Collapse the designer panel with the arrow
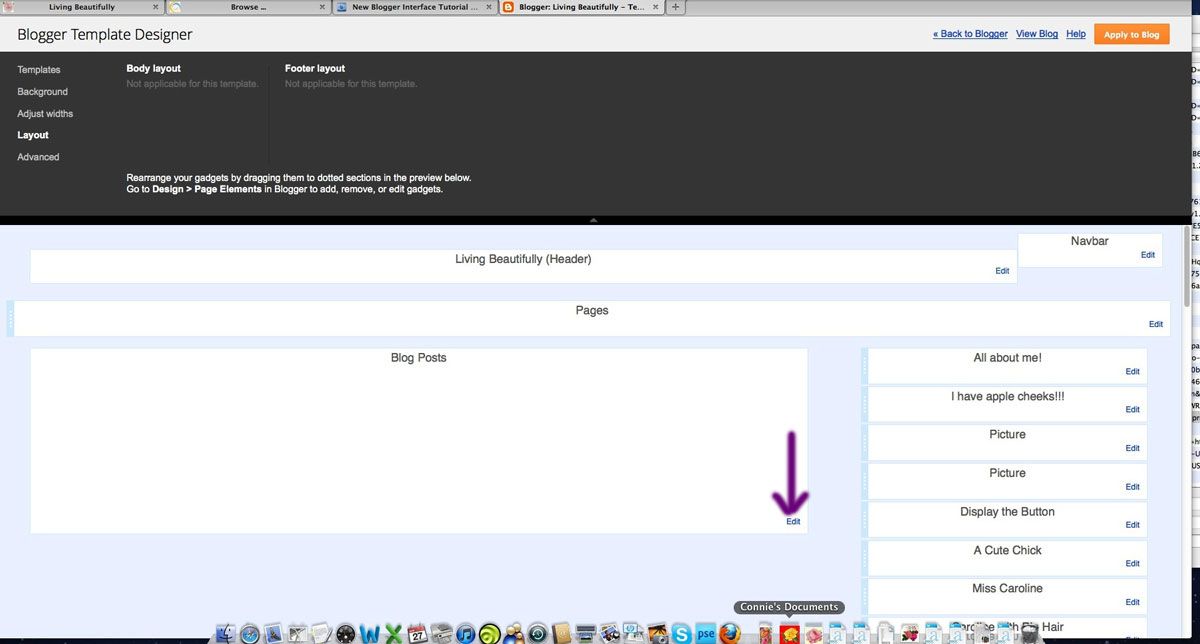 click(593, 219)
